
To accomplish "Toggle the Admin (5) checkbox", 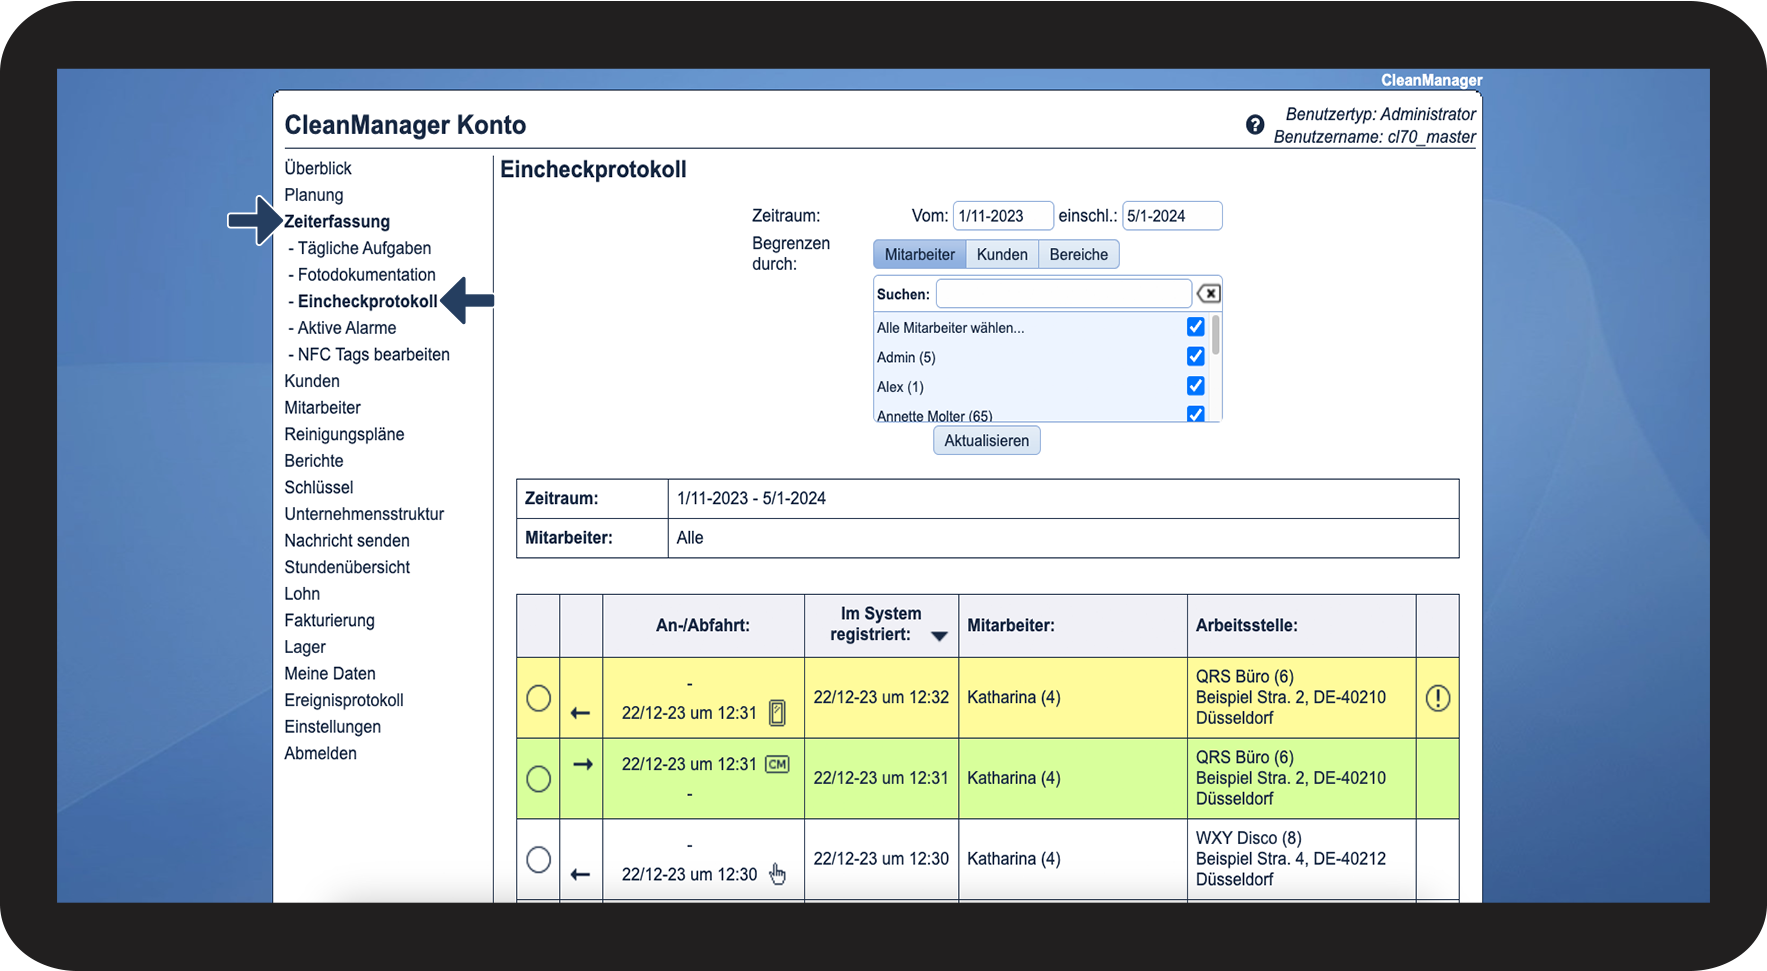I will pos(1195,357).
